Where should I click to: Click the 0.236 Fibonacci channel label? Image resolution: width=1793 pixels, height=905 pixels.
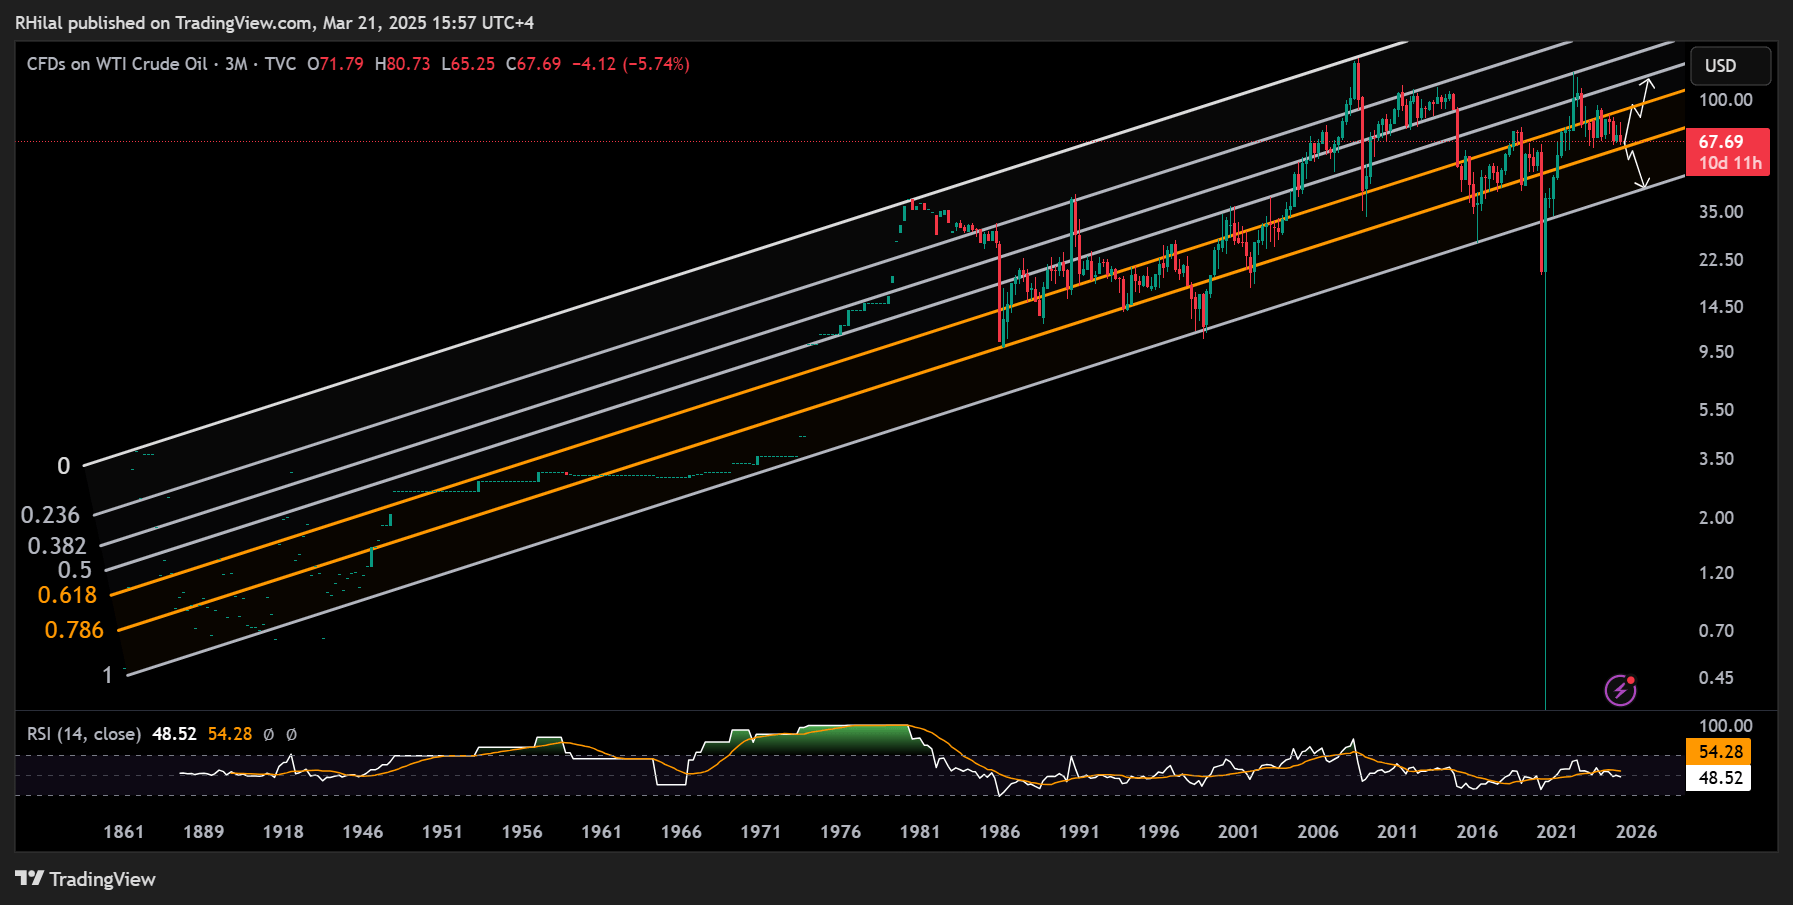[x=52, y=514]
